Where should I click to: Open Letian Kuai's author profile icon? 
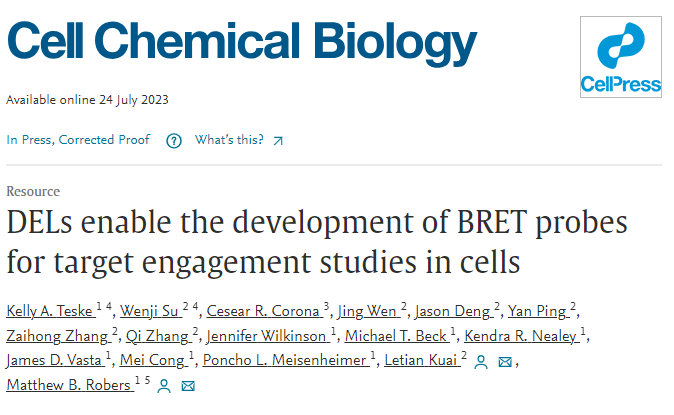(x=481, y=361)
